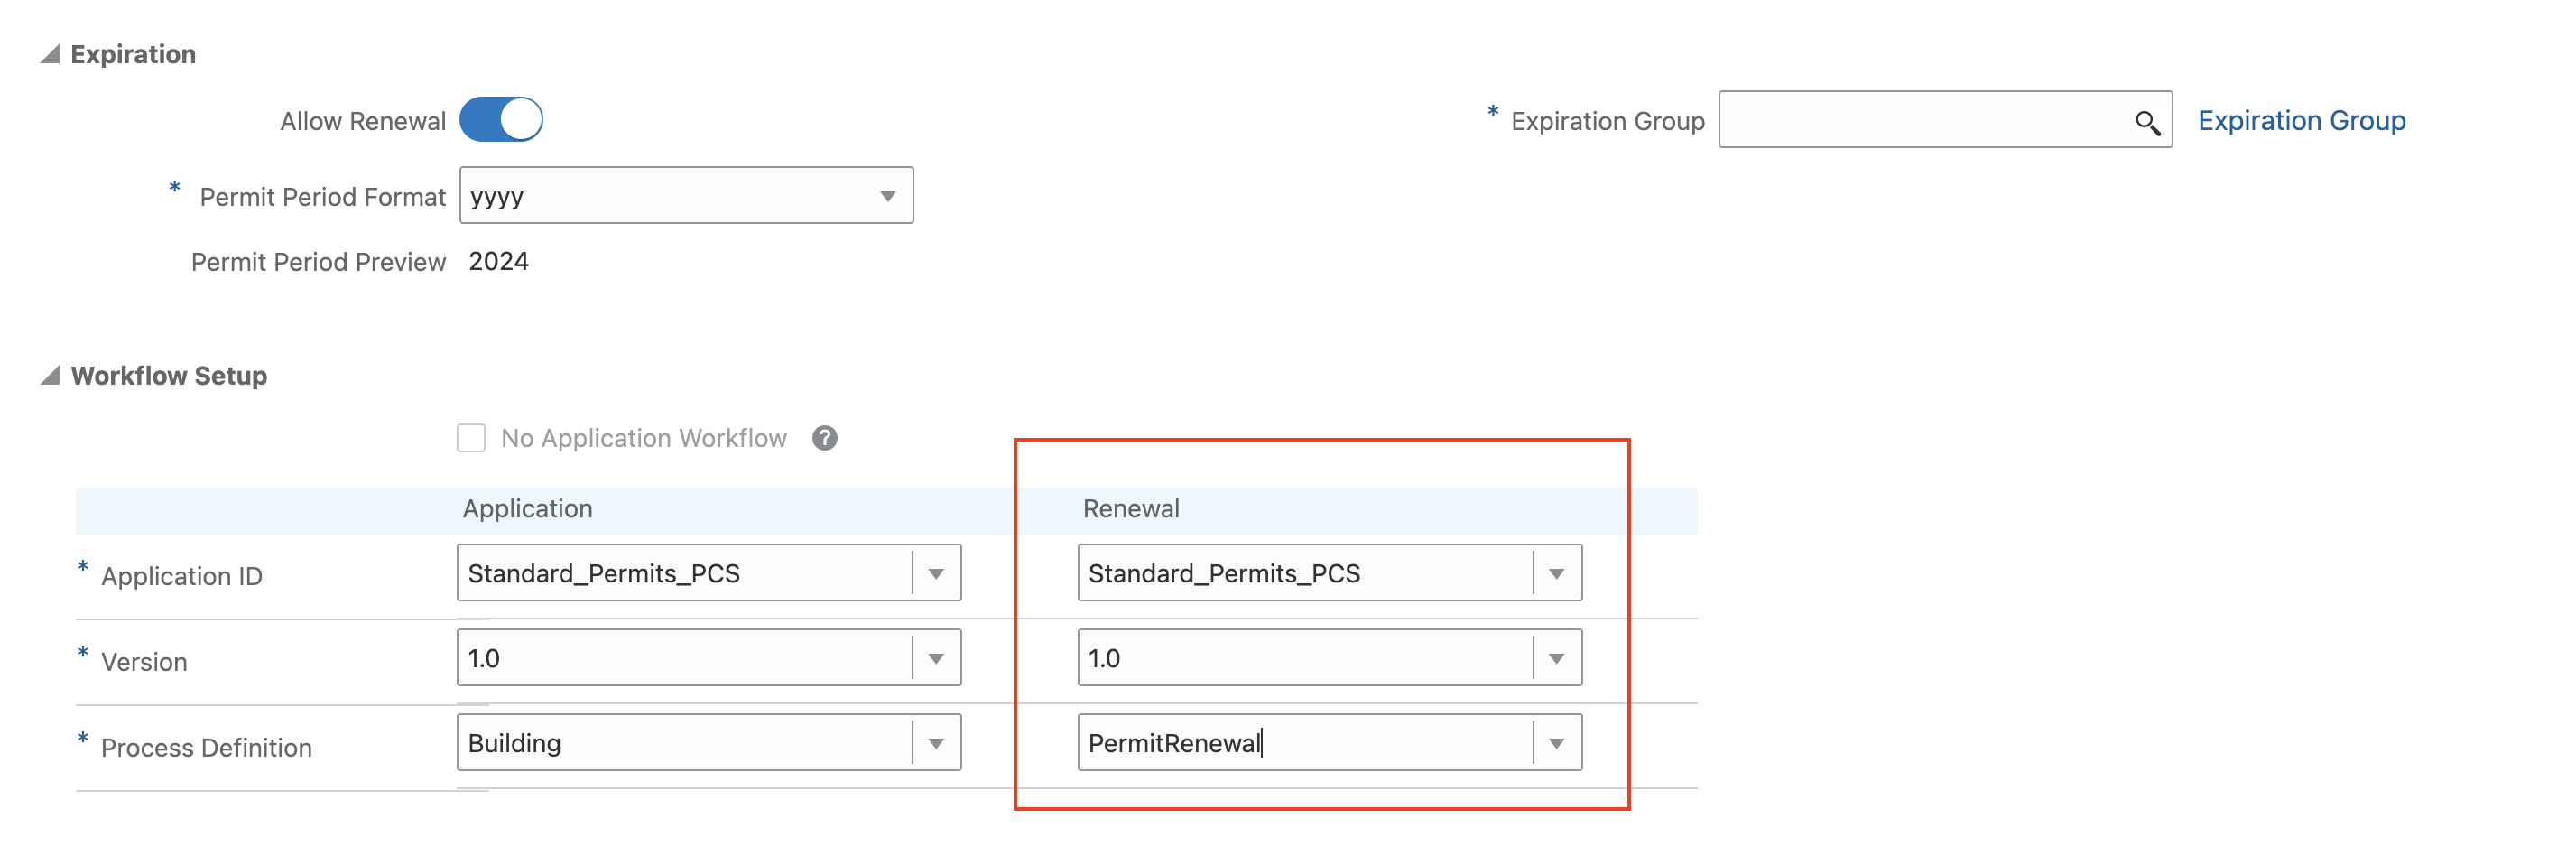Open the Expiration Group link
The image size is (2576, 856).
pyautogui.click(x=2300, y=120)
